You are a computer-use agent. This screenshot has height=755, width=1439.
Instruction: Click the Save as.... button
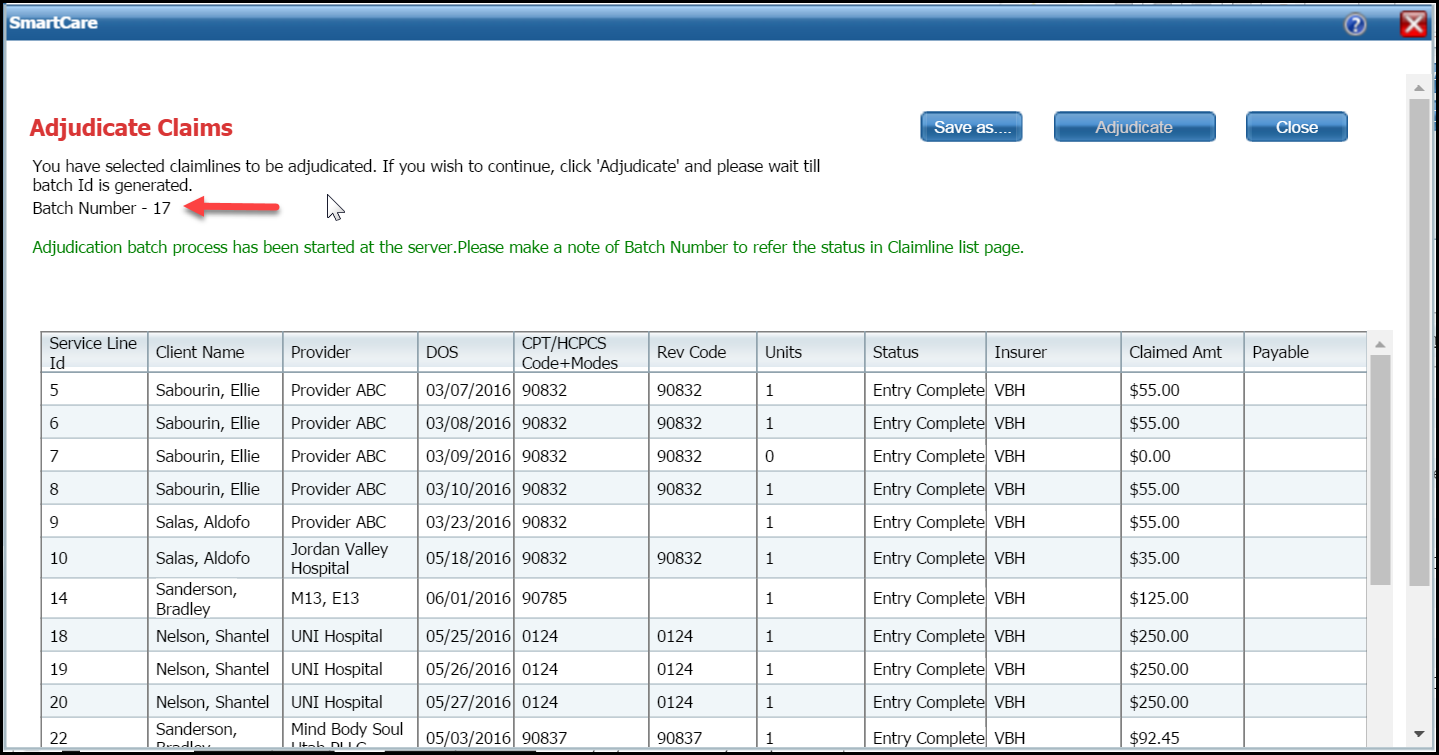click(x=971, y=127)
